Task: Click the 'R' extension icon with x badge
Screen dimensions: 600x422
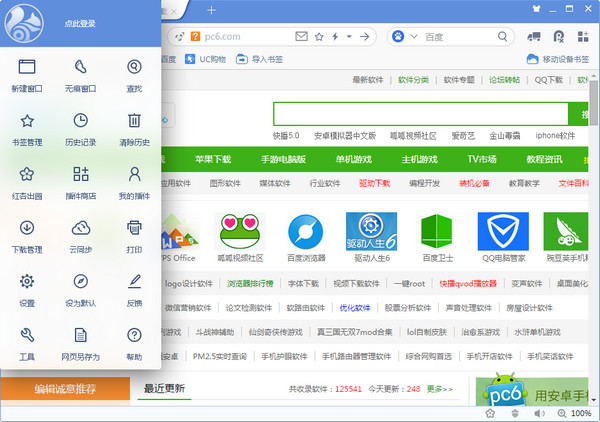Action: point(559,36)
